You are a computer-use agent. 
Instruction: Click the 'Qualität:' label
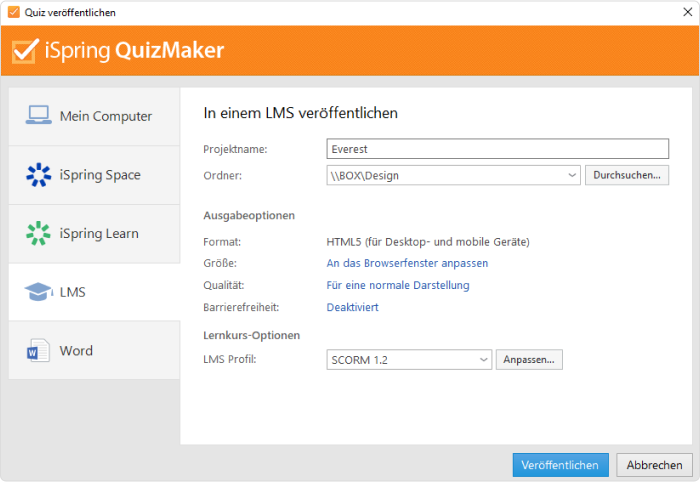click(x=224, y=286)
